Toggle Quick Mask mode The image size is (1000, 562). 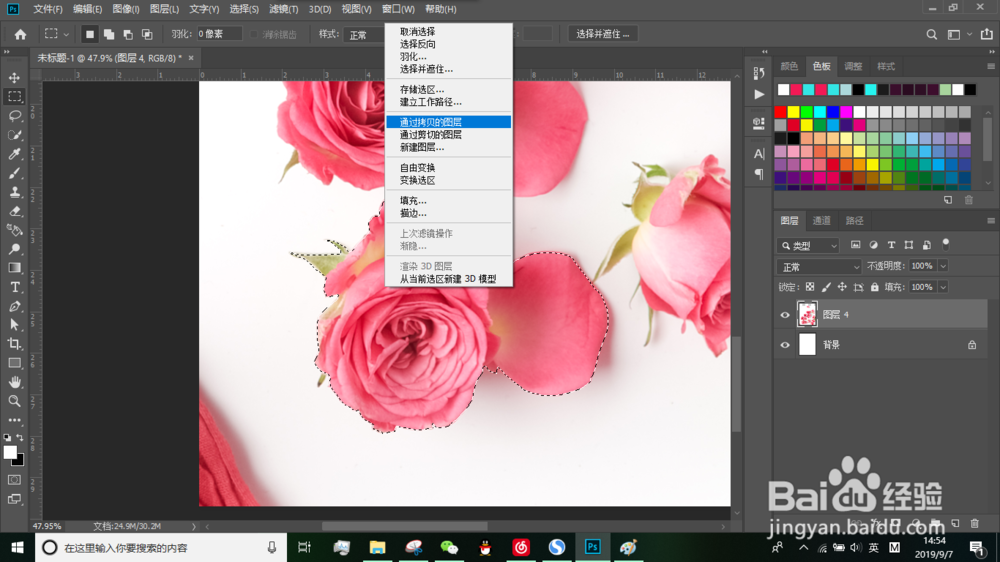click(14, 480)
